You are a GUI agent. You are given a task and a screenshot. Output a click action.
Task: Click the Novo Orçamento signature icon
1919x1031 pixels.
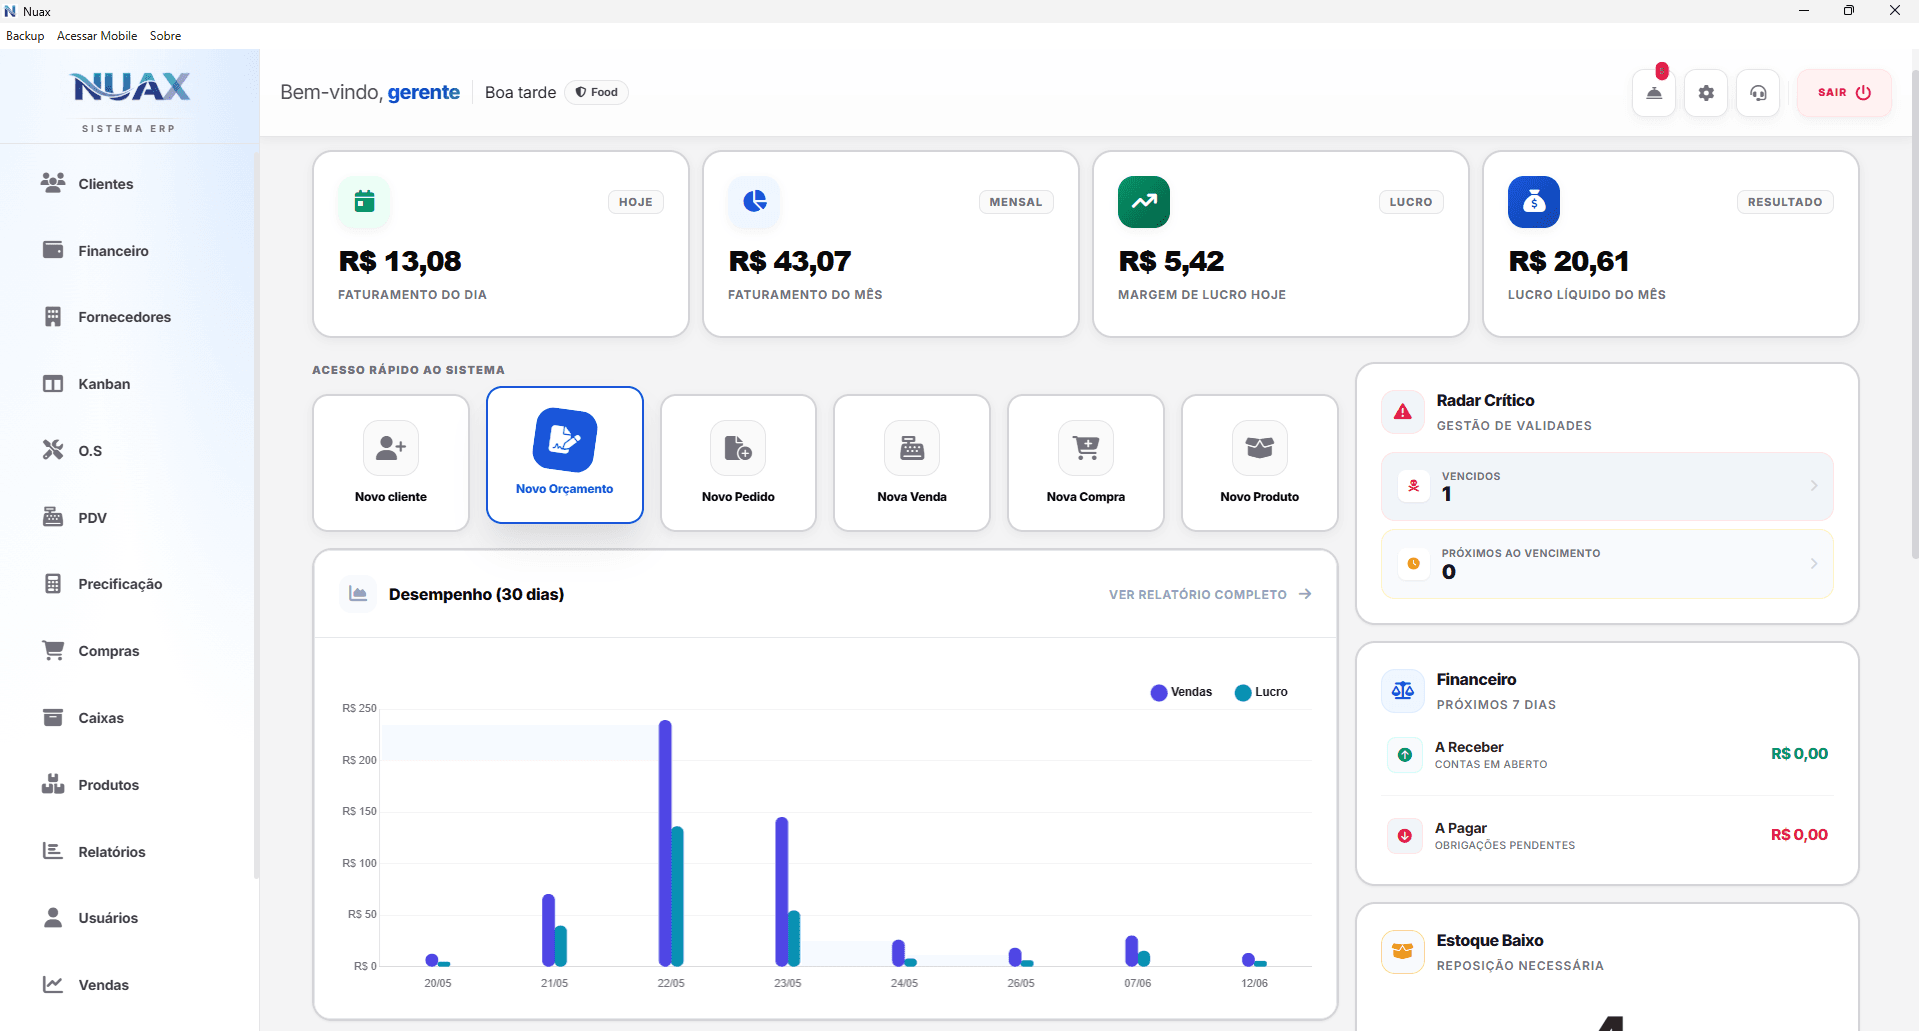[x=565, y=440]
